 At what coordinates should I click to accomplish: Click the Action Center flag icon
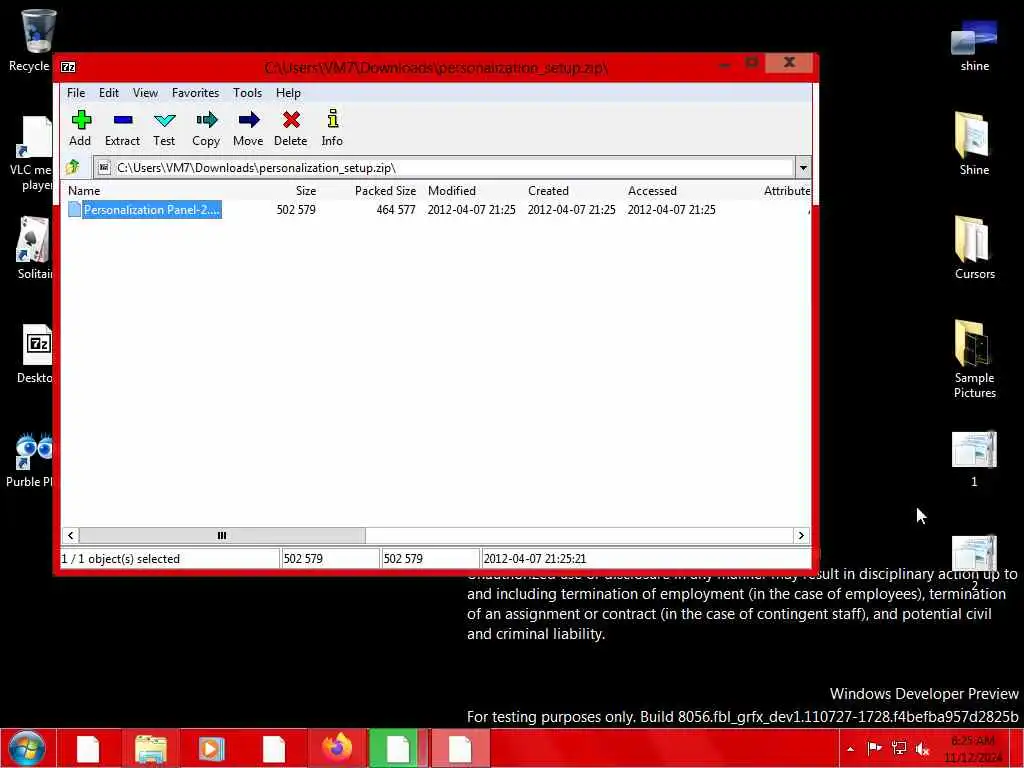[874, 748]
